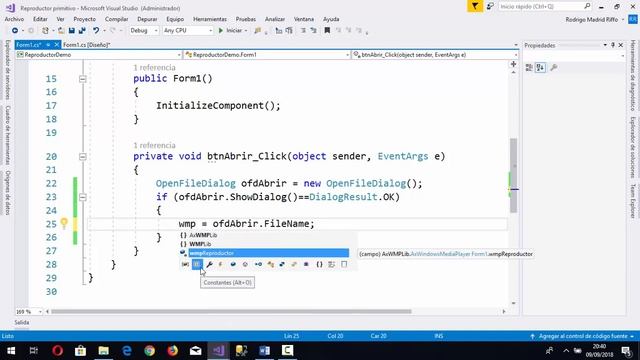640x360 pixels.
Task: Click the Properties panel alphabetical sort icon
Action: (540, 68)
